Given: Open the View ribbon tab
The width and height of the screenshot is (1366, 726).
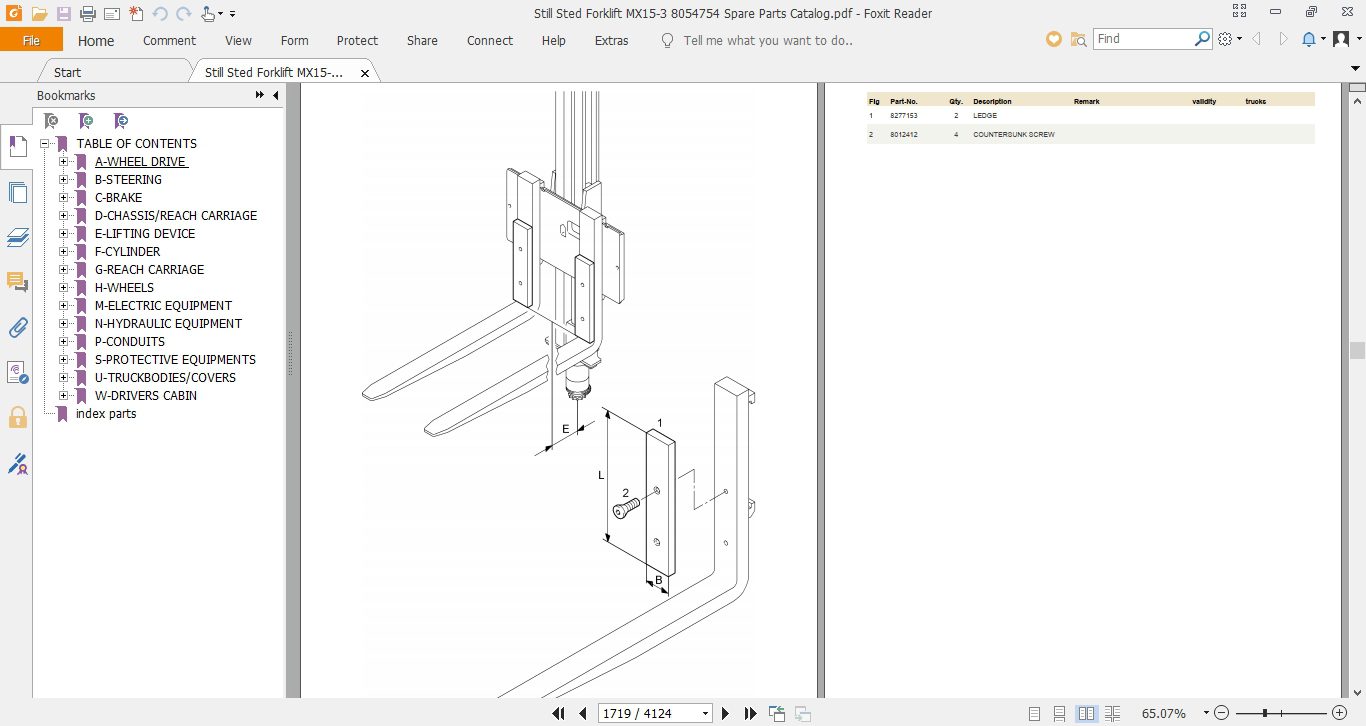Looking at the screenshot, I should coord(238,41).
